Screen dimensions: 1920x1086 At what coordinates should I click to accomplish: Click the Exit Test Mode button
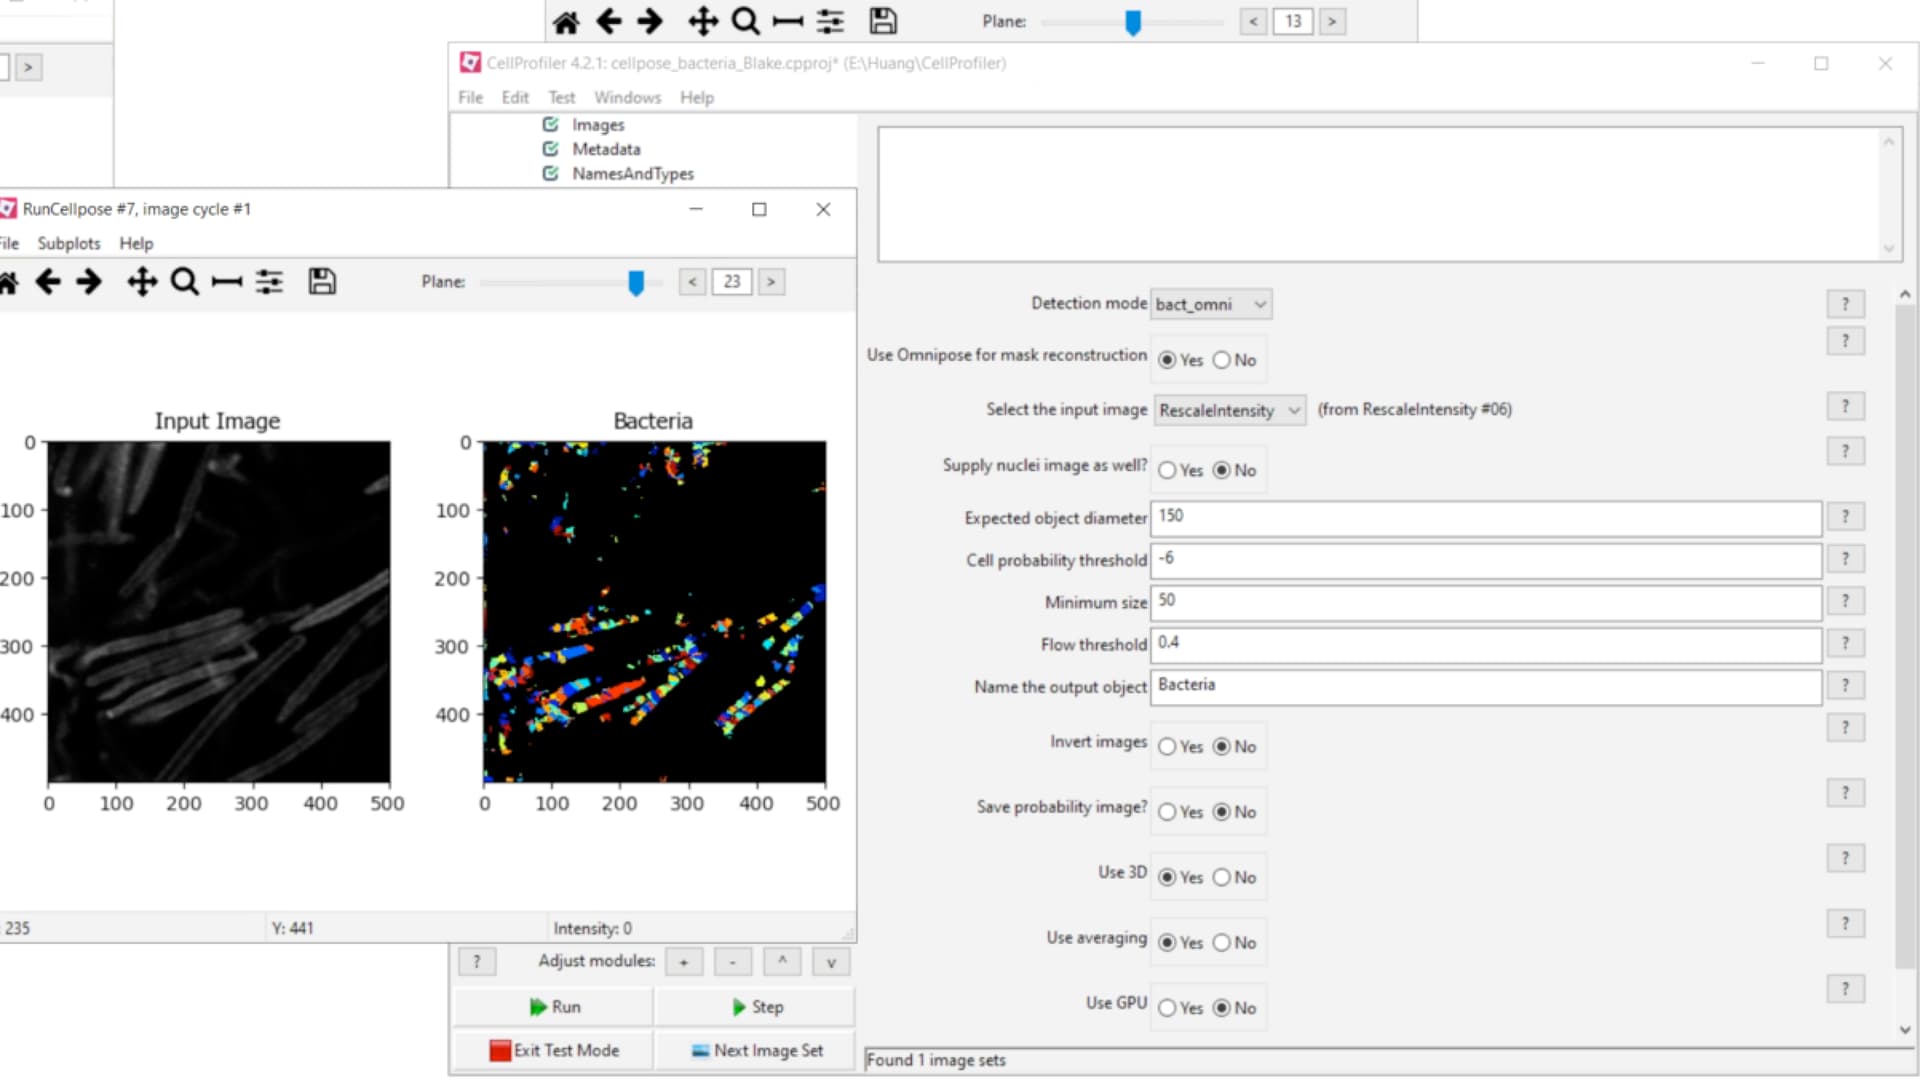(x=553, y=1050)
